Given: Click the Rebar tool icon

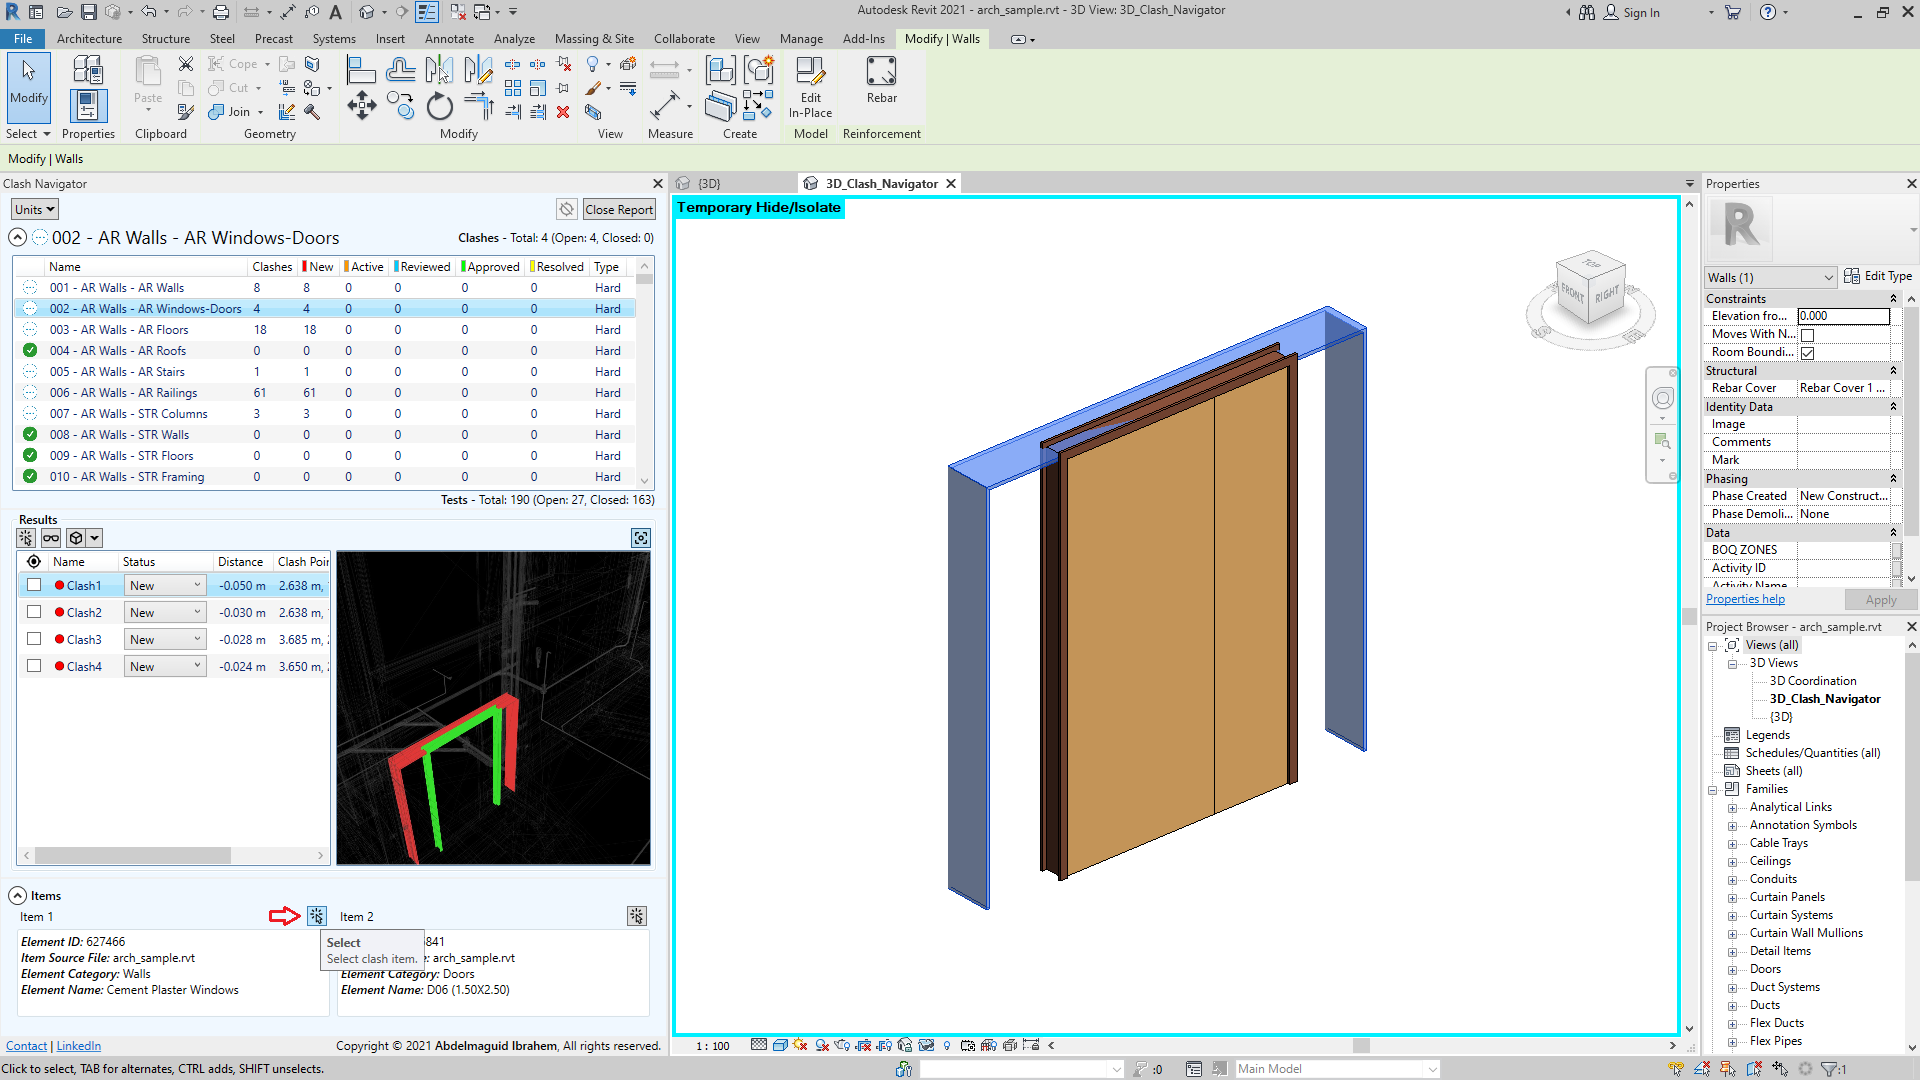Looking at the screenshot, I should pyautogui.click(x=881, y=72).
